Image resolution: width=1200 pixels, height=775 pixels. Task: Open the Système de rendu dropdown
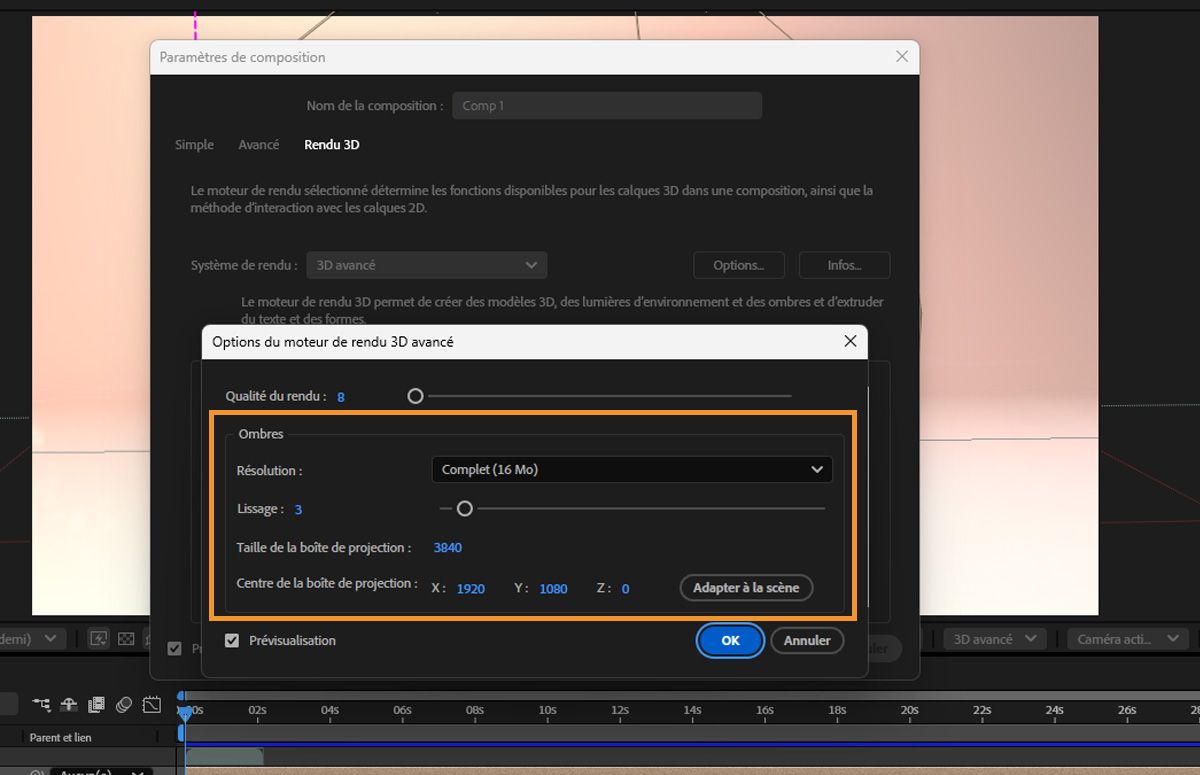(427, 265)
